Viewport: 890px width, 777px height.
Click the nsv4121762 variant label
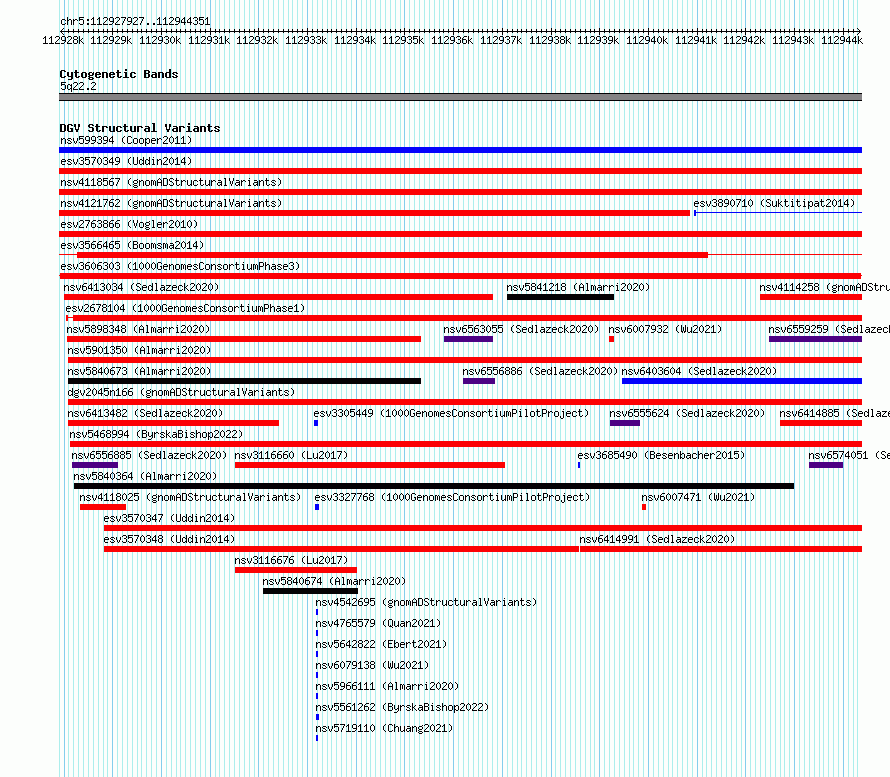click(x=171, y=203)
